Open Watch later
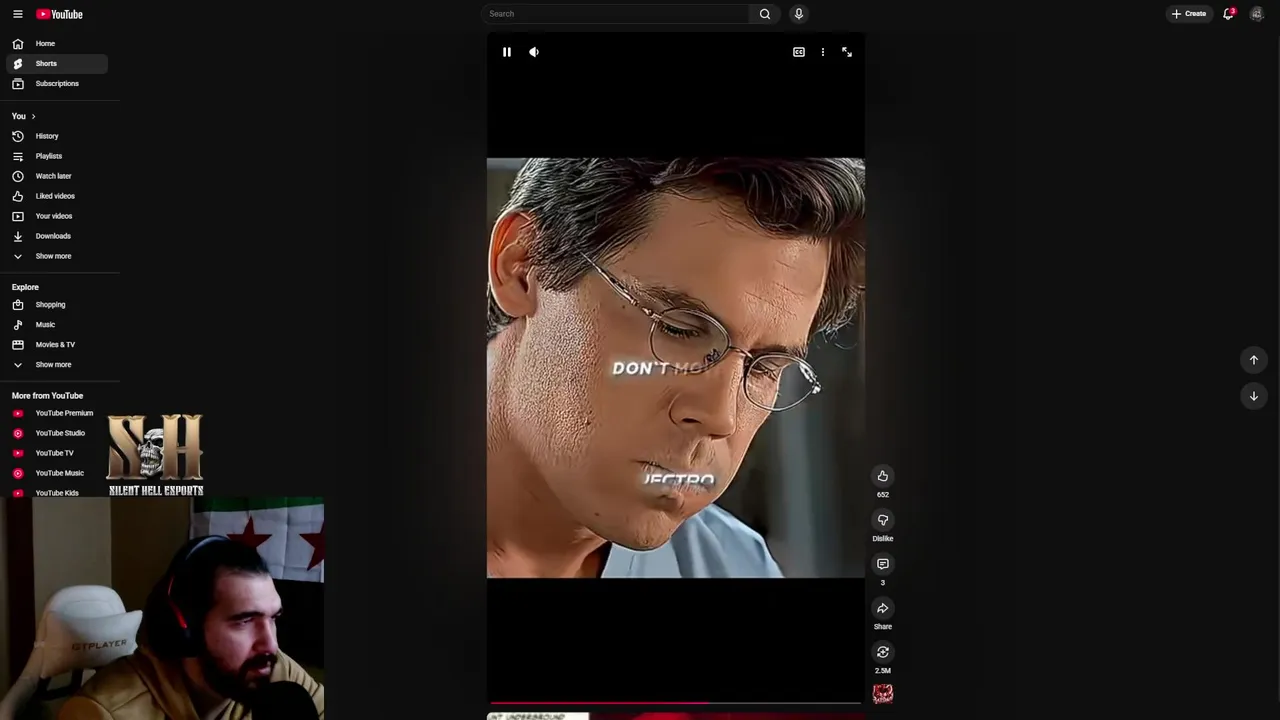The image size is (1280, 720). point(57,176)
